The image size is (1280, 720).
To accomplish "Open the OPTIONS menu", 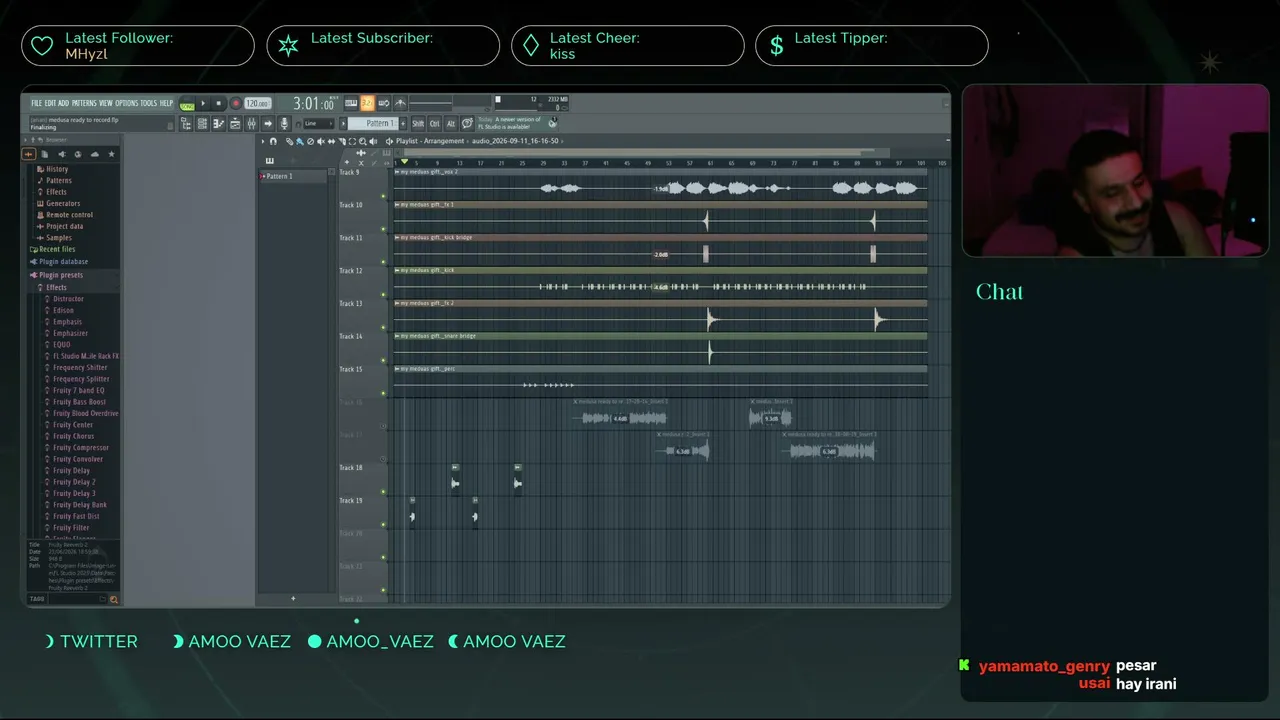I will (126, 103).
